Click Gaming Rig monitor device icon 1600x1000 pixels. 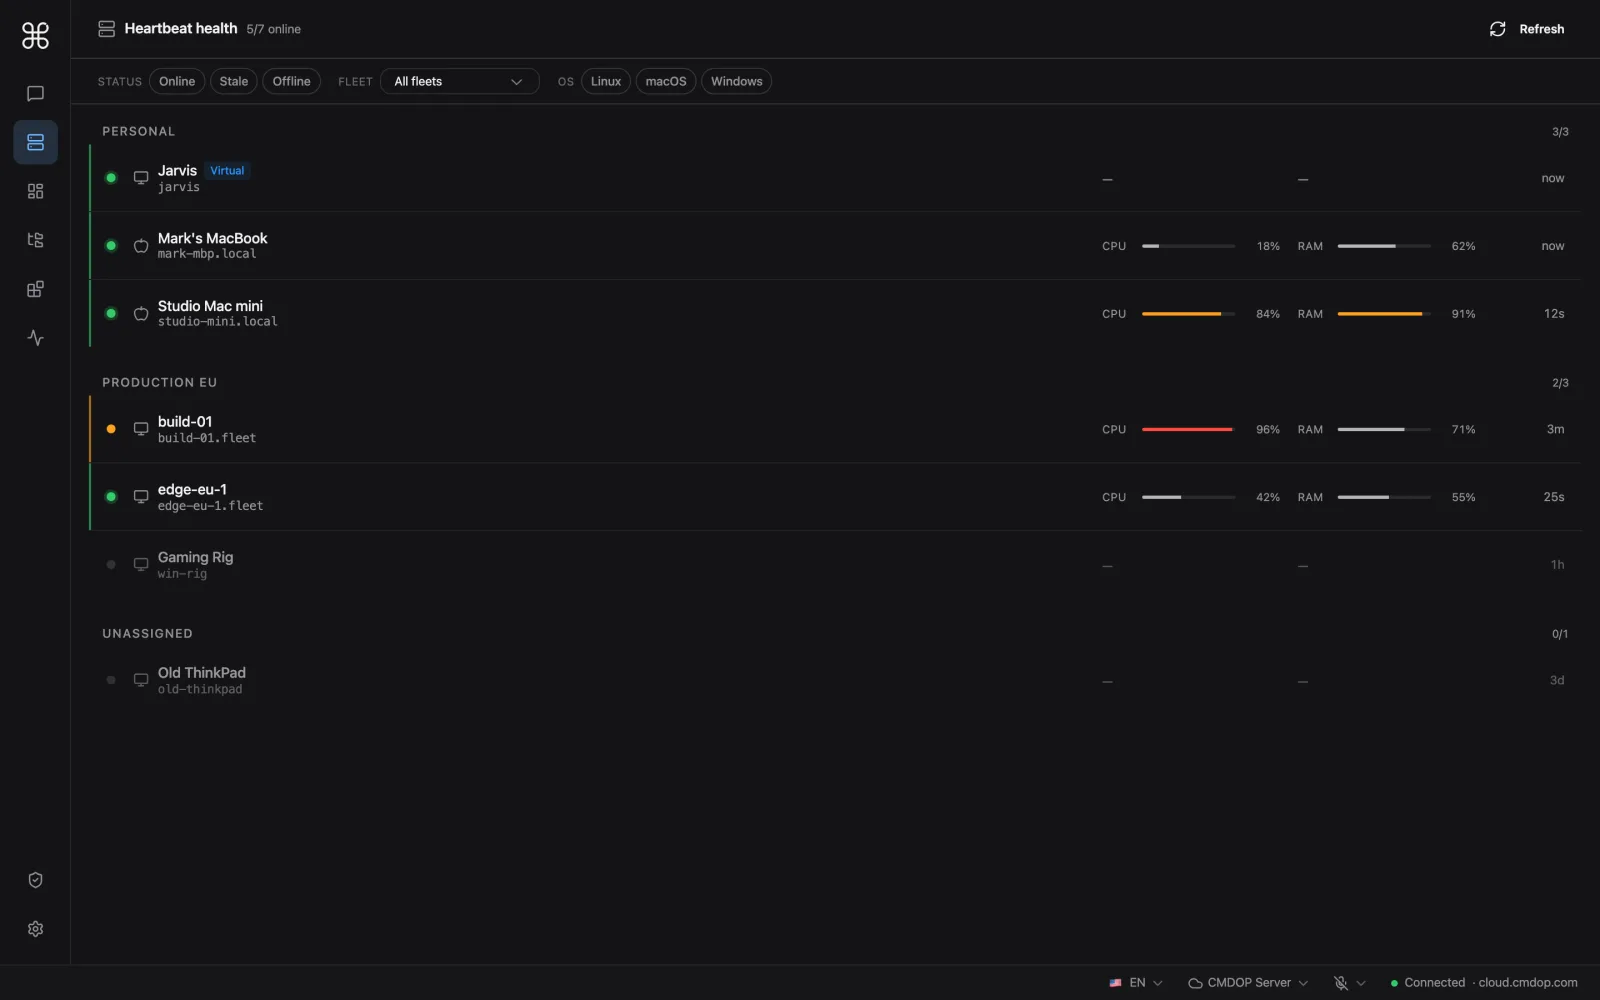pos(141,564)
